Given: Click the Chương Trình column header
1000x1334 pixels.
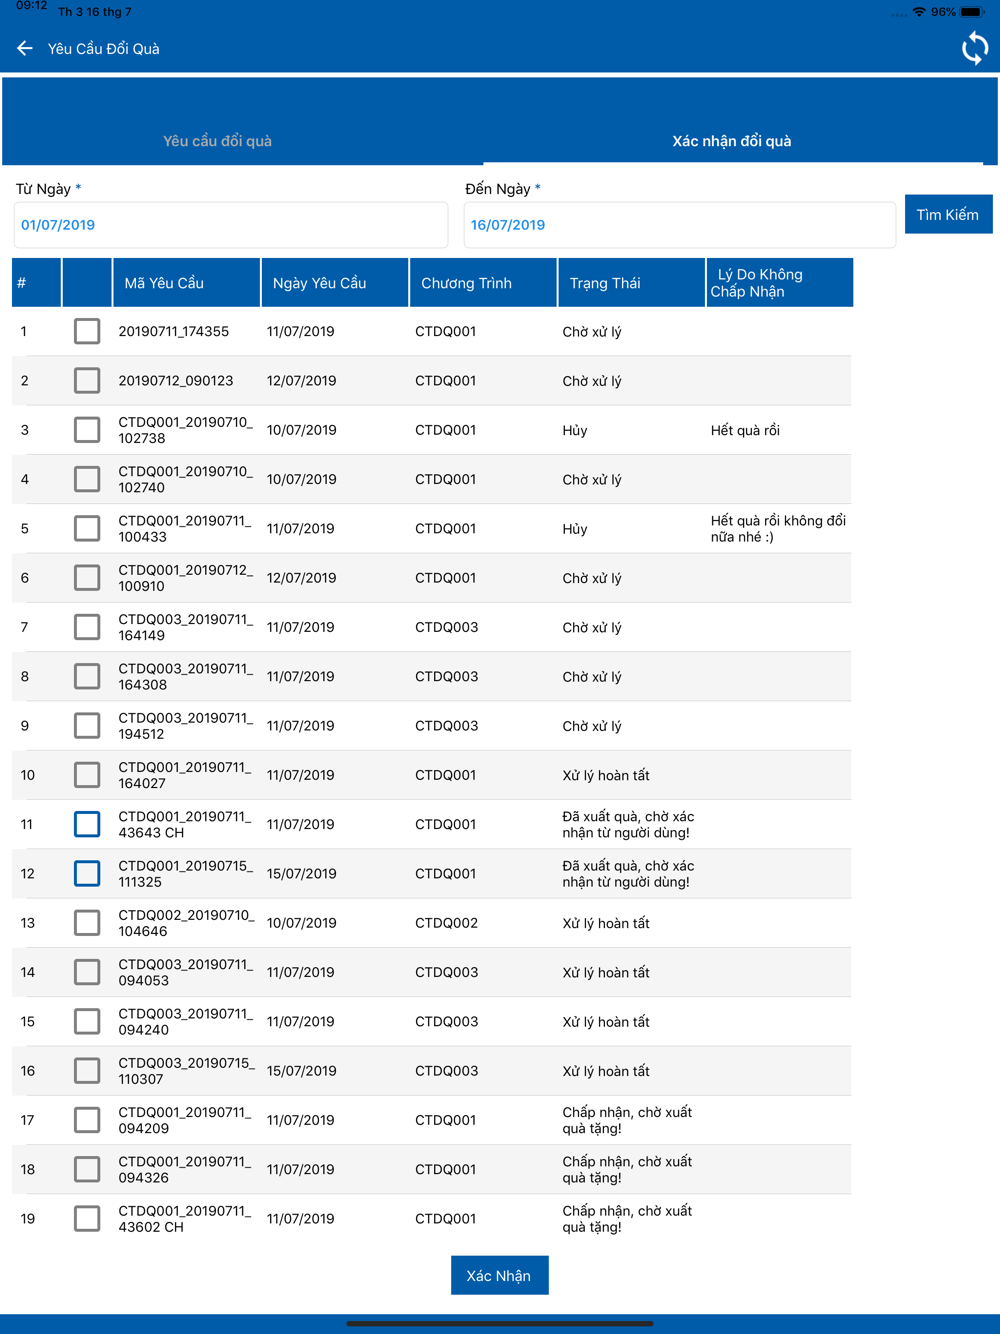Looking at the screenshot, I should [483, 282].
